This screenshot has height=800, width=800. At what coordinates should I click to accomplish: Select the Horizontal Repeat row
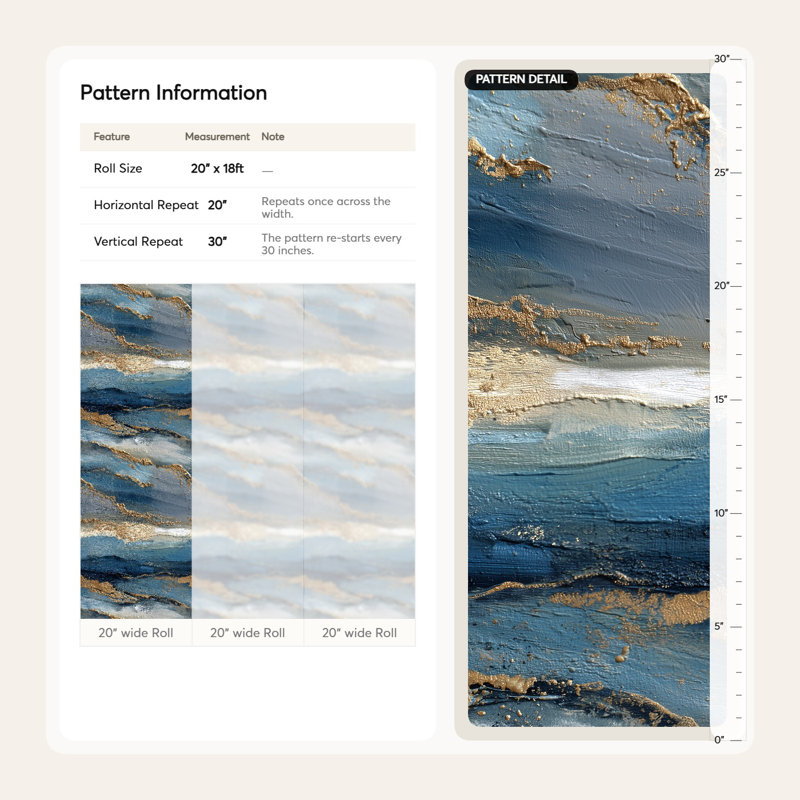[247, 206]
